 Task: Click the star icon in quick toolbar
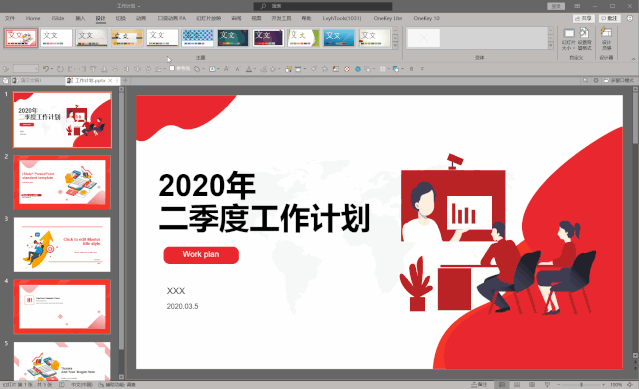point(325,69)
